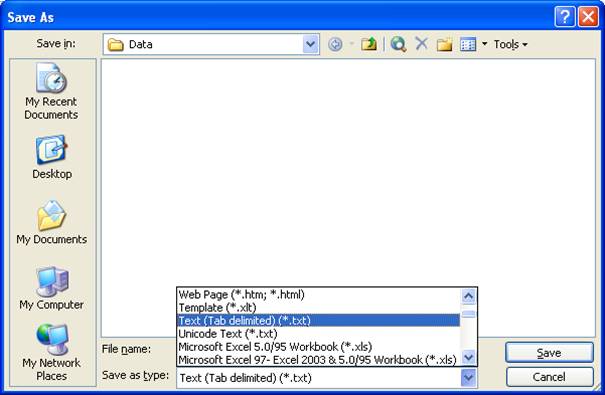Screen dimensions: 605x395
Task: Create a new folder
Action: point(444,44)
